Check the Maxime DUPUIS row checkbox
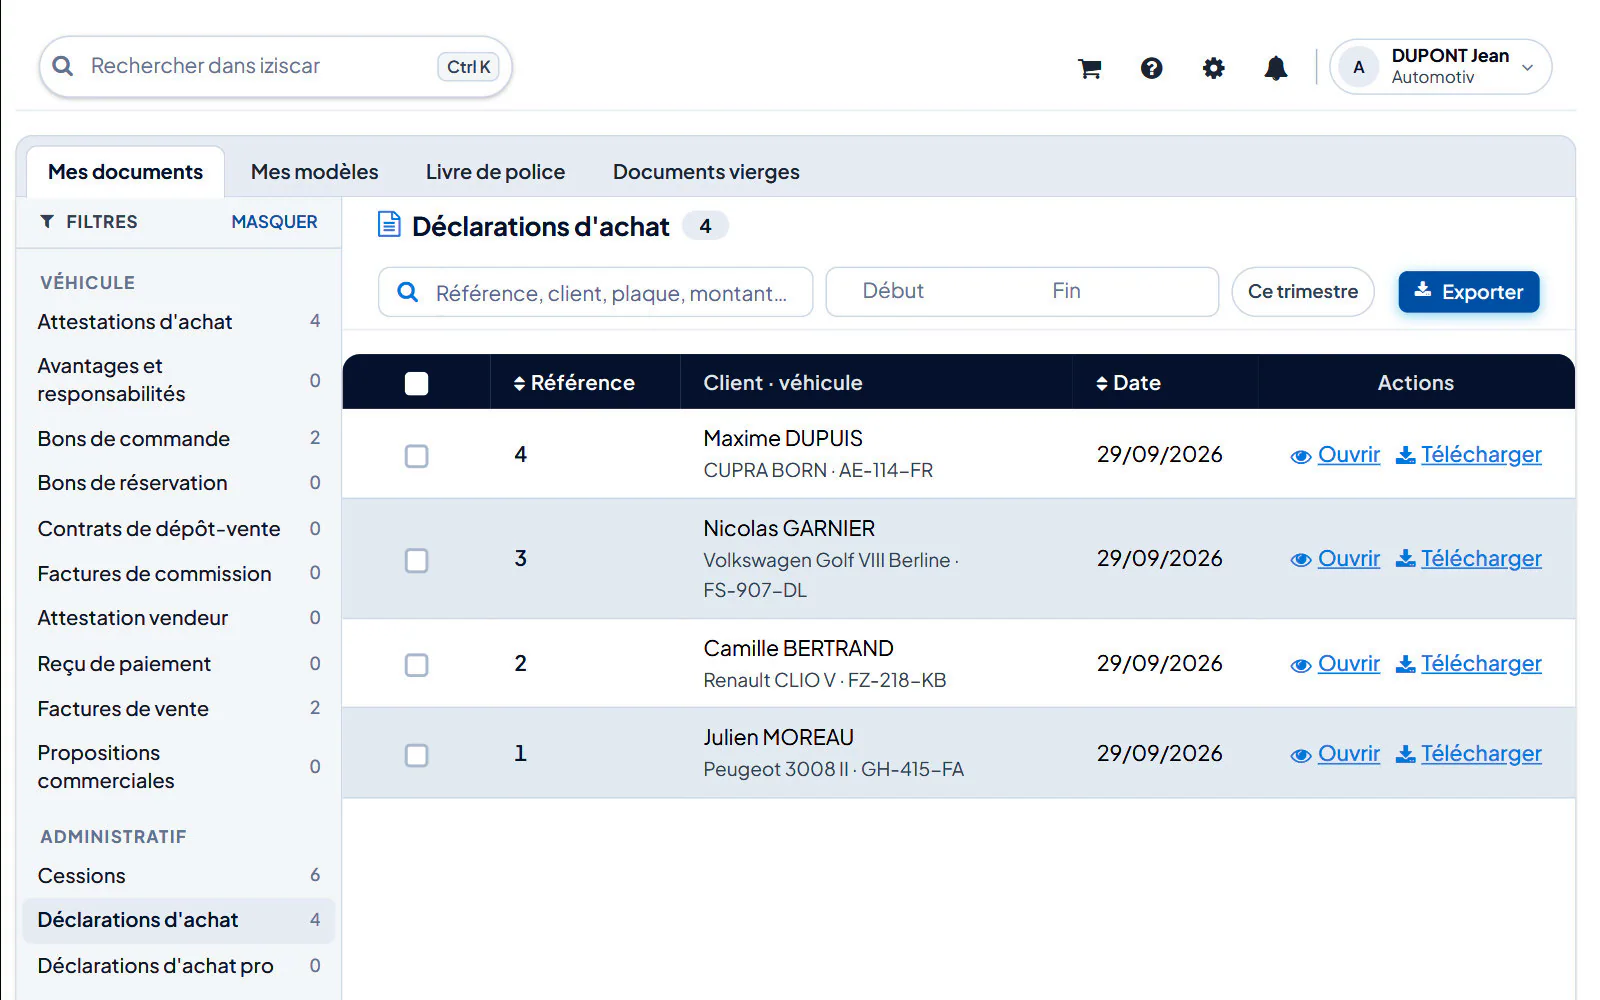This screenshot has width=1600, height=1000. [x=417, y=456]
